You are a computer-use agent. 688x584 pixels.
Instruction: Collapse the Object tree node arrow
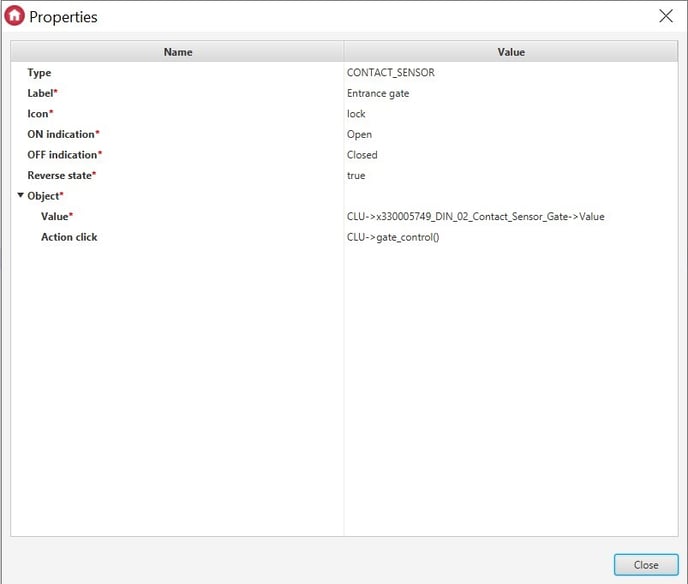[20, 196]
